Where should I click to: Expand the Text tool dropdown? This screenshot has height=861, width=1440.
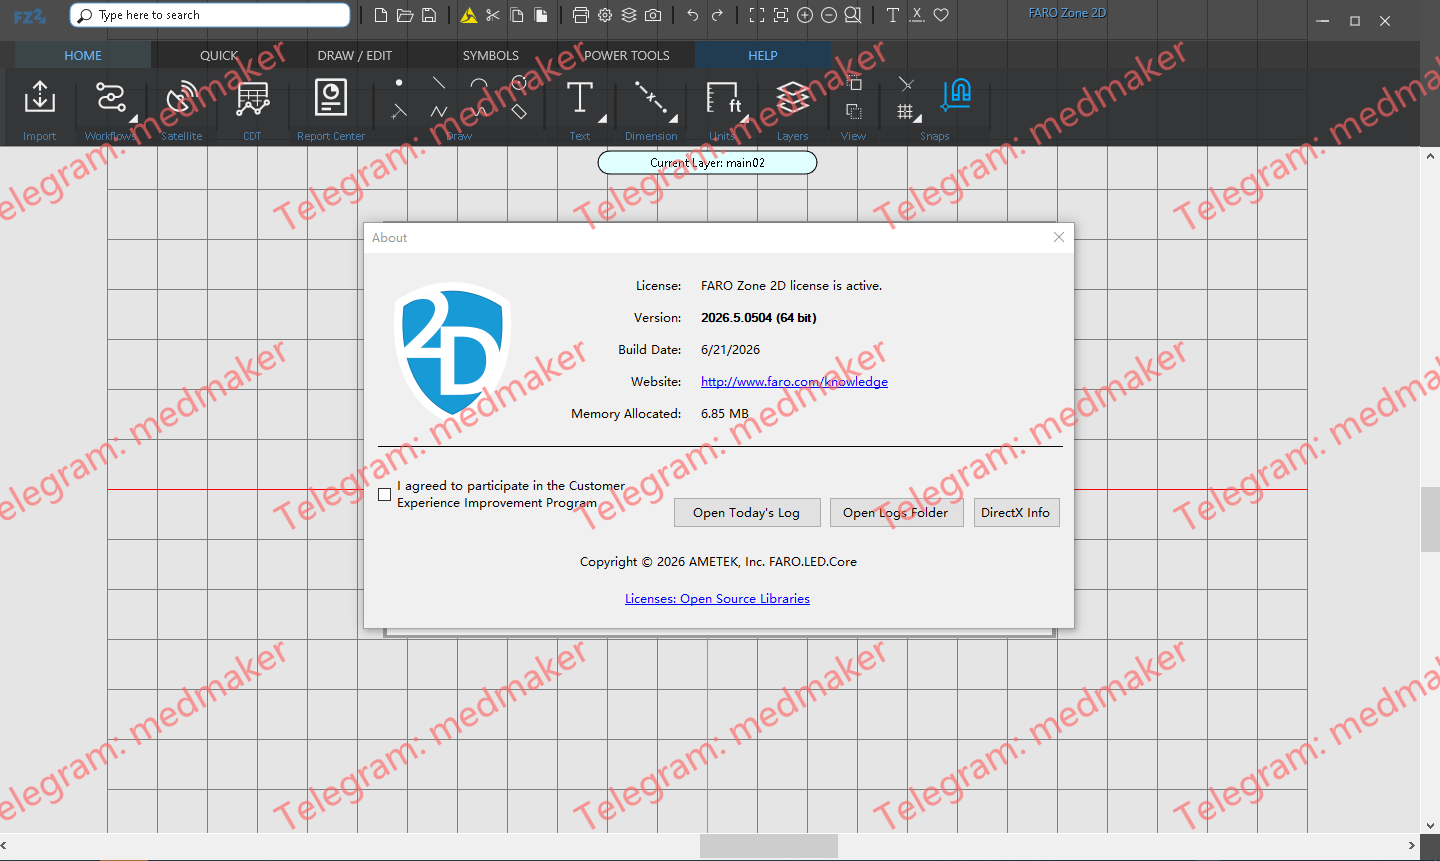pos(602,119)
